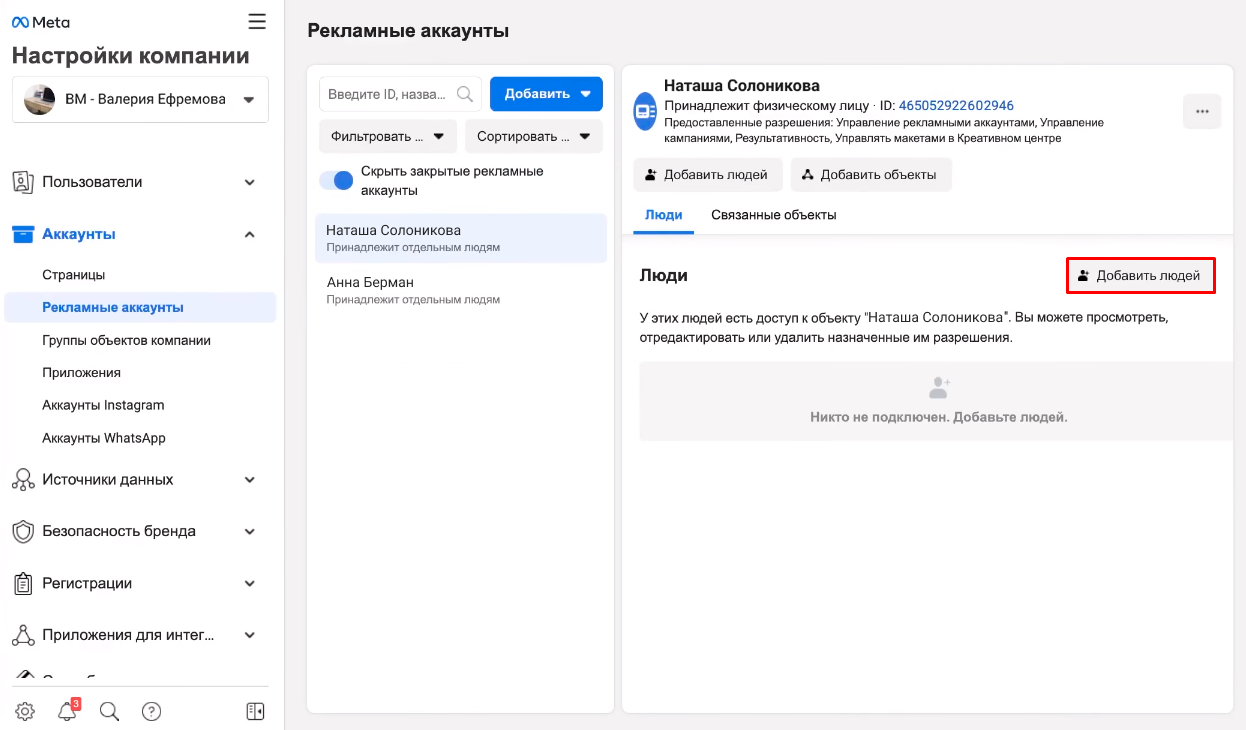Screen dimensions: 1246x730
Task: Open the hamburger menu at top of sidebar
Action: [257, 22]
